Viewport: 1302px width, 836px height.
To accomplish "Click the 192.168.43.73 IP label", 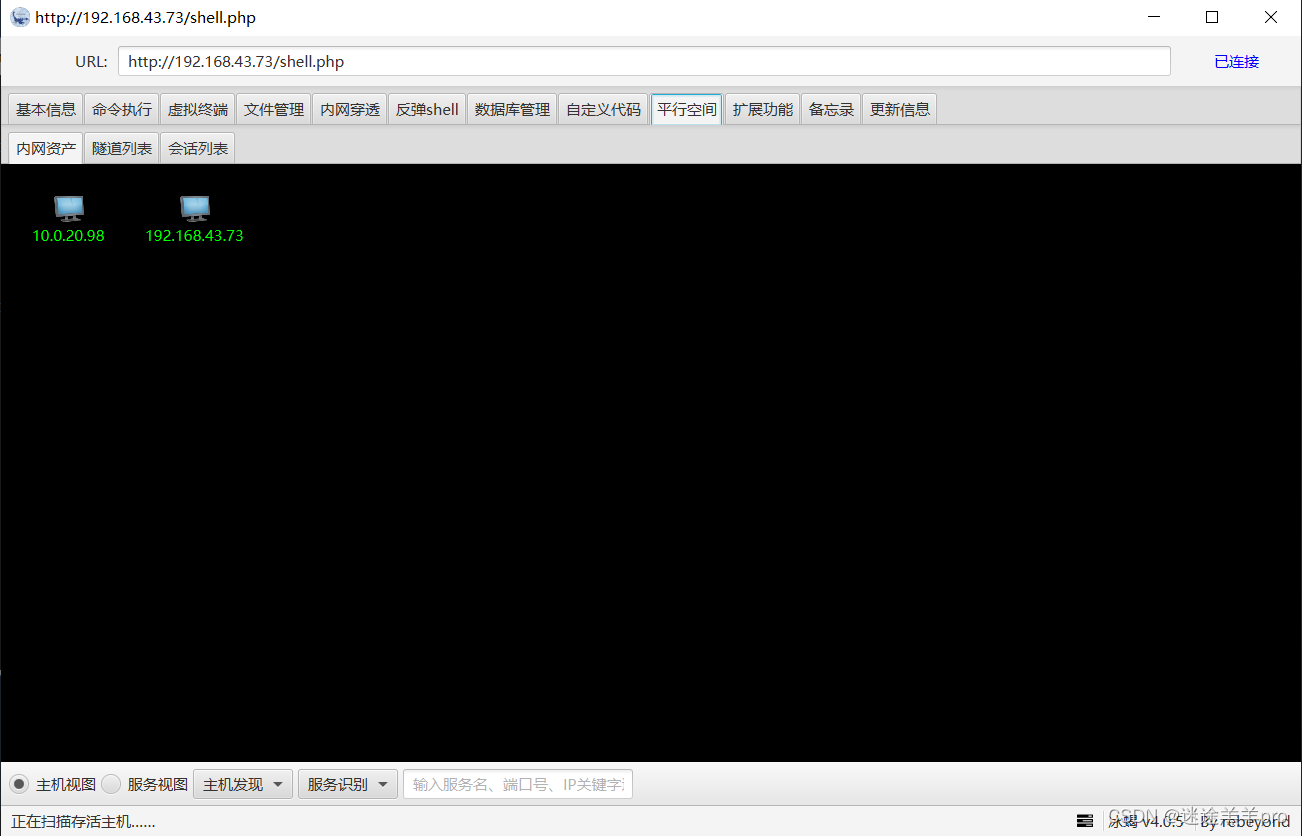I will [x=194, y=236].
